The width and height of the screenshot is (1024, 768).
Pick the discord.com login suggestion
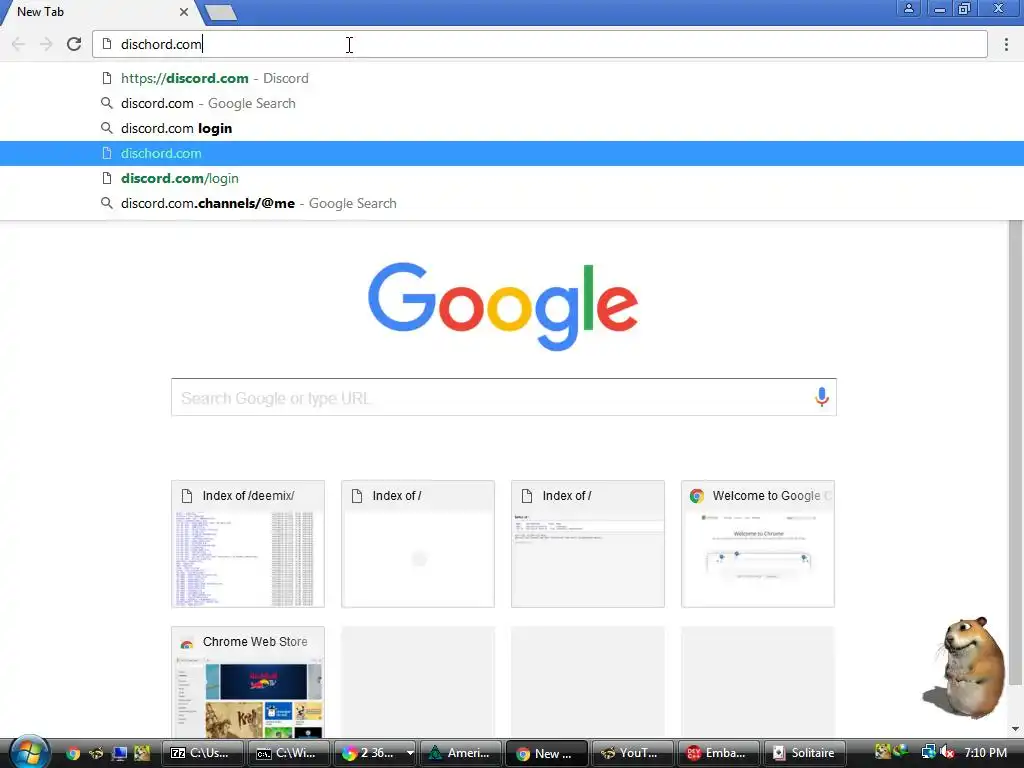[512, 128]
